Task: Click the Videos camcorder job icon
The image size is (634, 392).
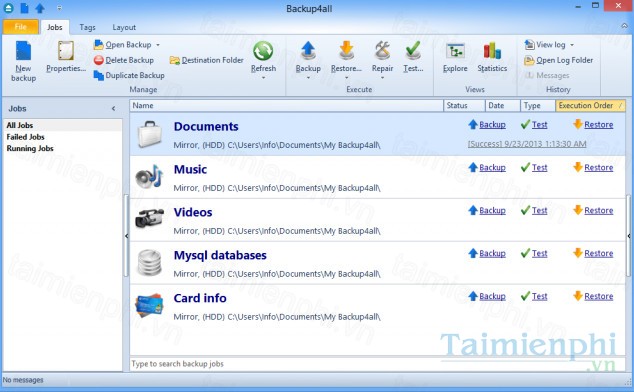Action: pyautogui.click(x=150, y=218)
